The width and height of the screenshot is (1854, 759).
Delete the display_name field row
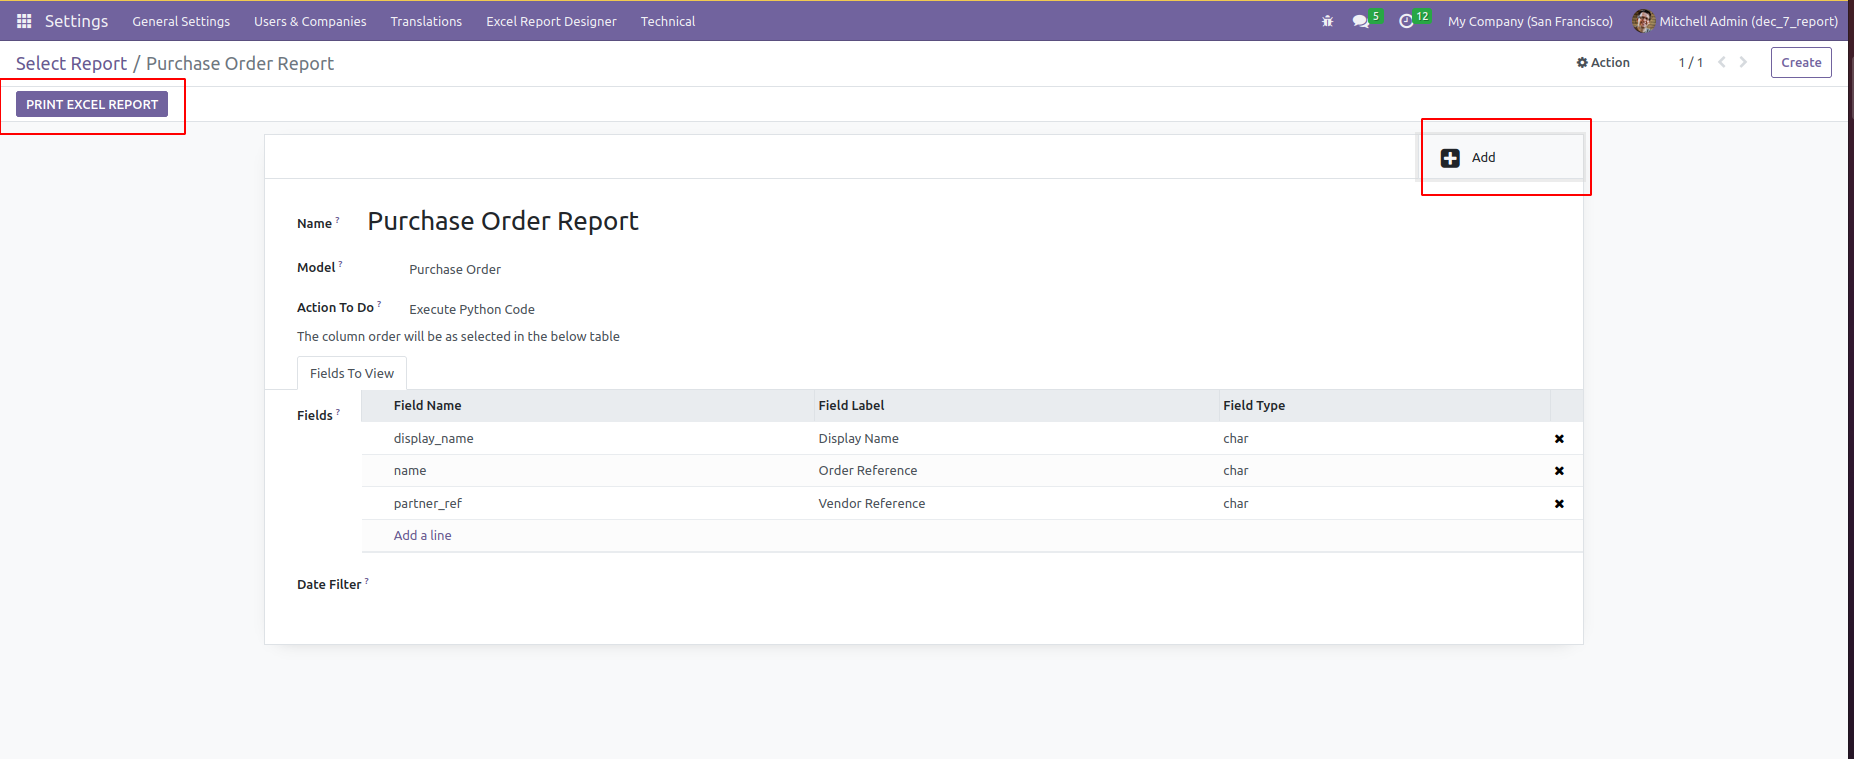click(1558, 439)
